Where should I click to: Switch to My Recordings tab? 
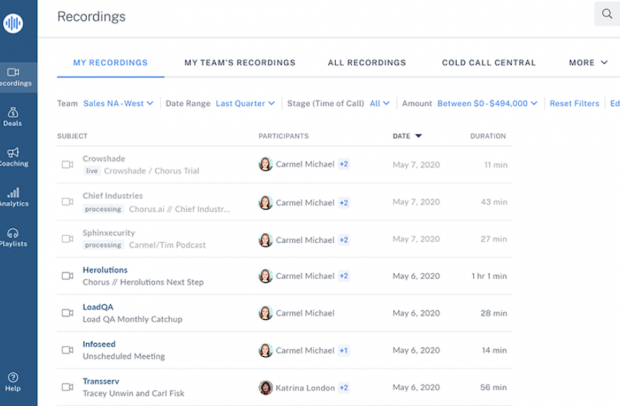110,62
